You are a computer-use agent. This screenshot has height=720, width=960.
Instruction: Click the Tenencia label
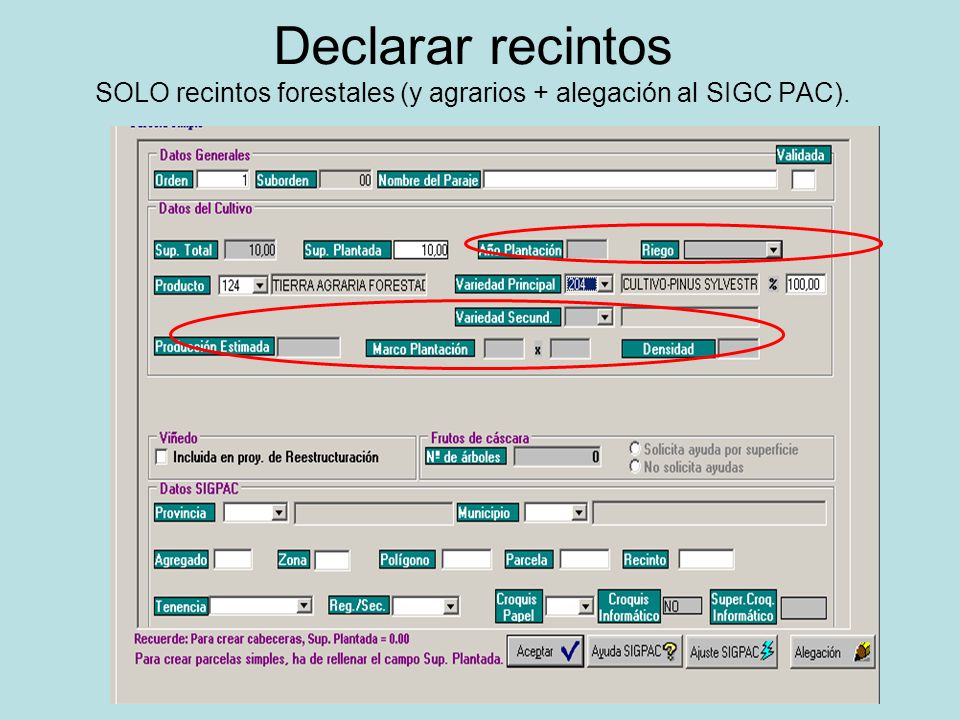181,606
